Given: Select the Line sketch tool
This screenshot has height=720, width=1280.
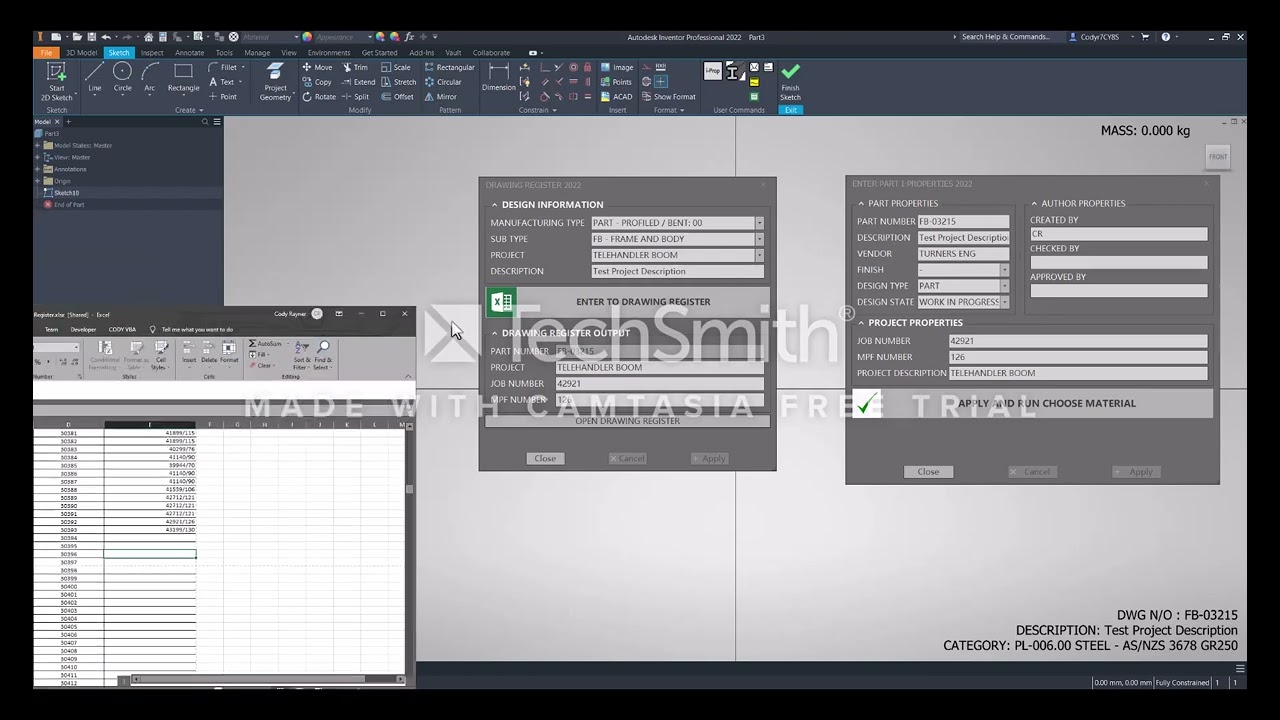Looking at the screenshot, I should click(94, 77).
